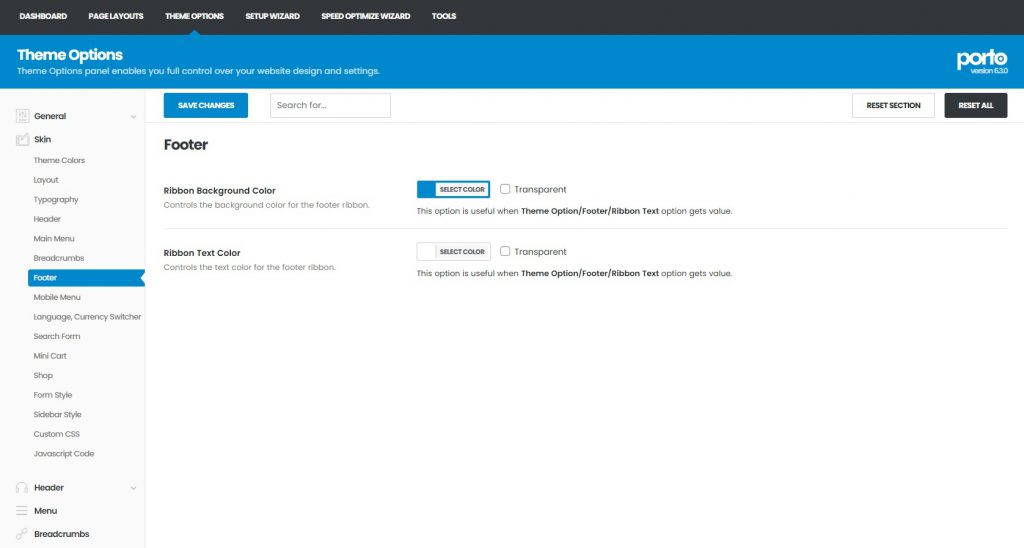Switch to the Page Layouts tab
The image size is (1024, 548).
click(x=116, y=16)
